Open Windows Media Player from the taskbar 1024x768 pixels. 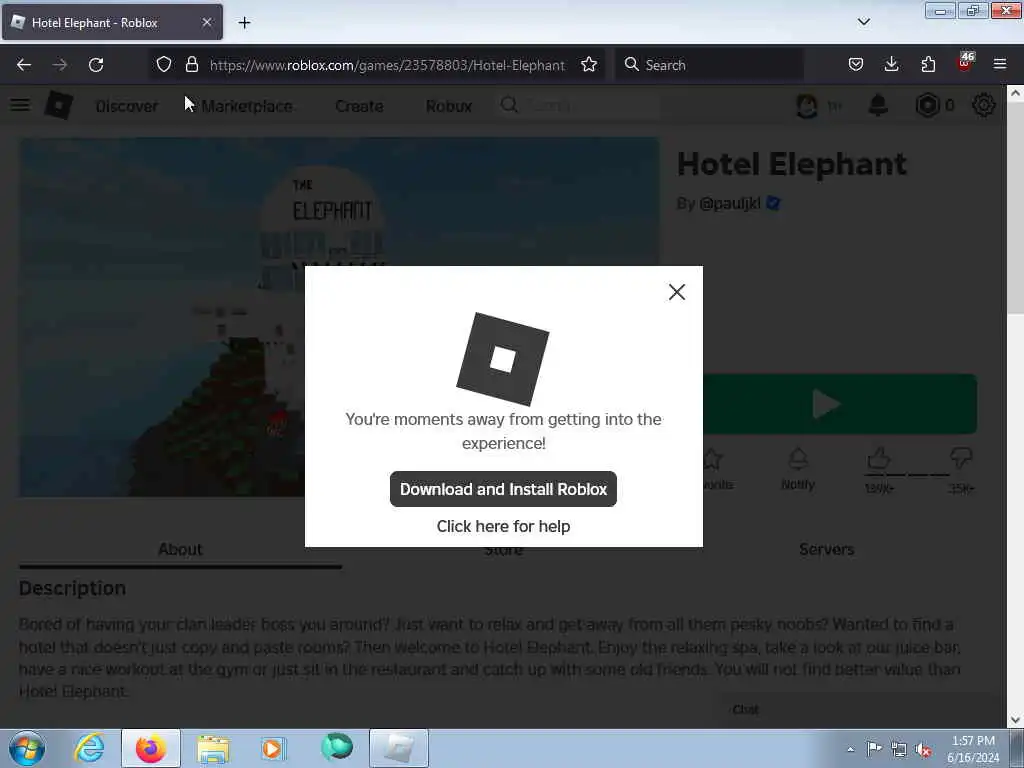274,748
